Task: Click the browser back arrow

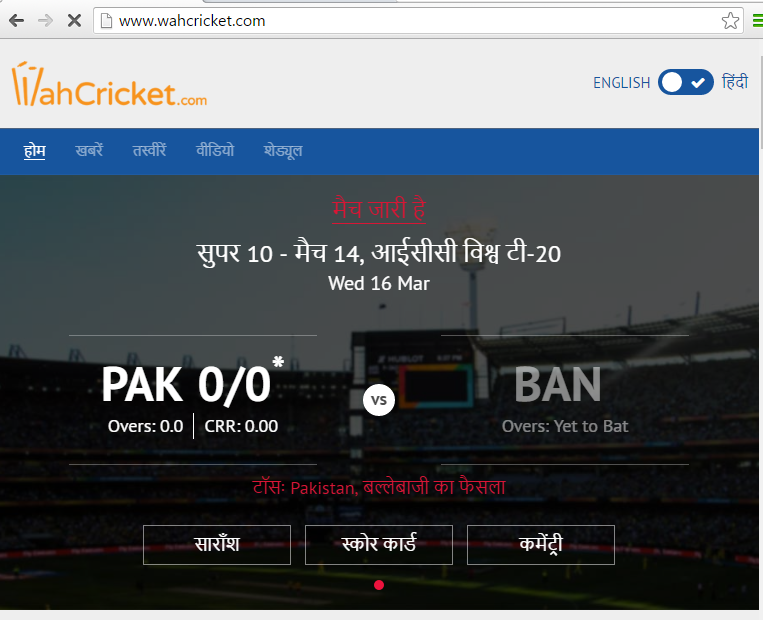Action: (17, 21)
